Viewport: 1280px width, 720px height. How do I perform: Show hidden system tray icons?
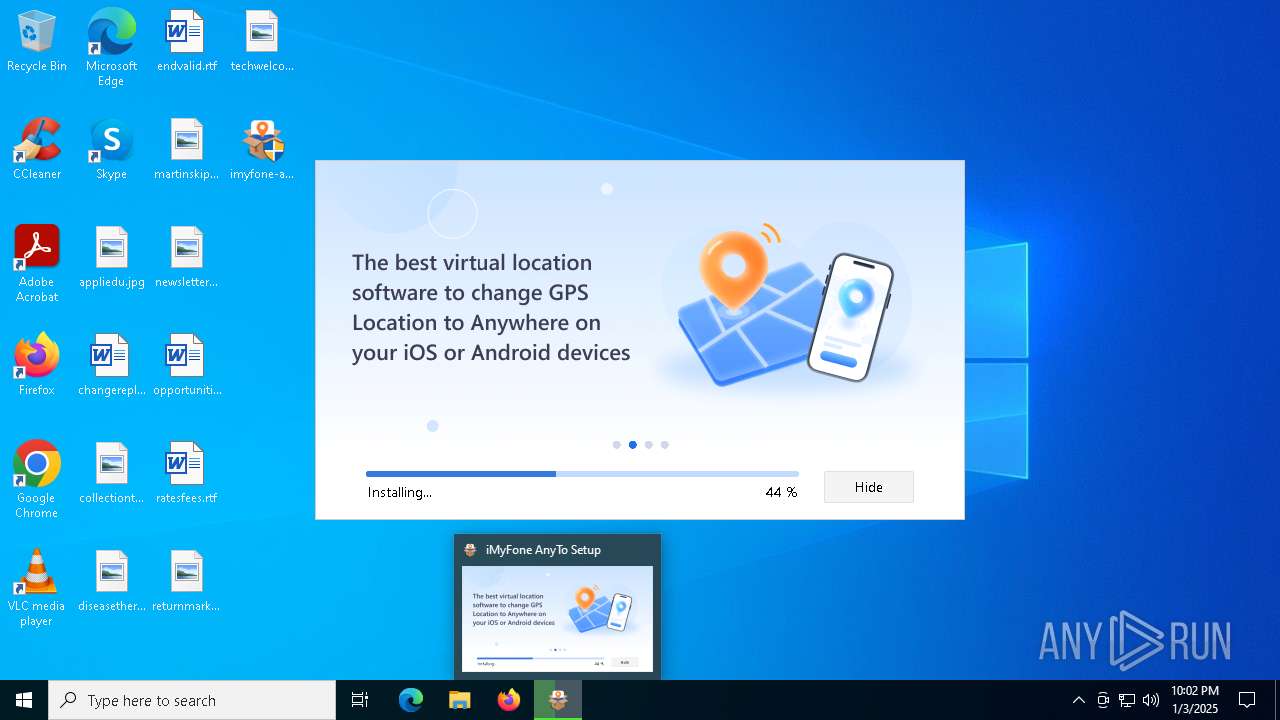point(1078,700)
